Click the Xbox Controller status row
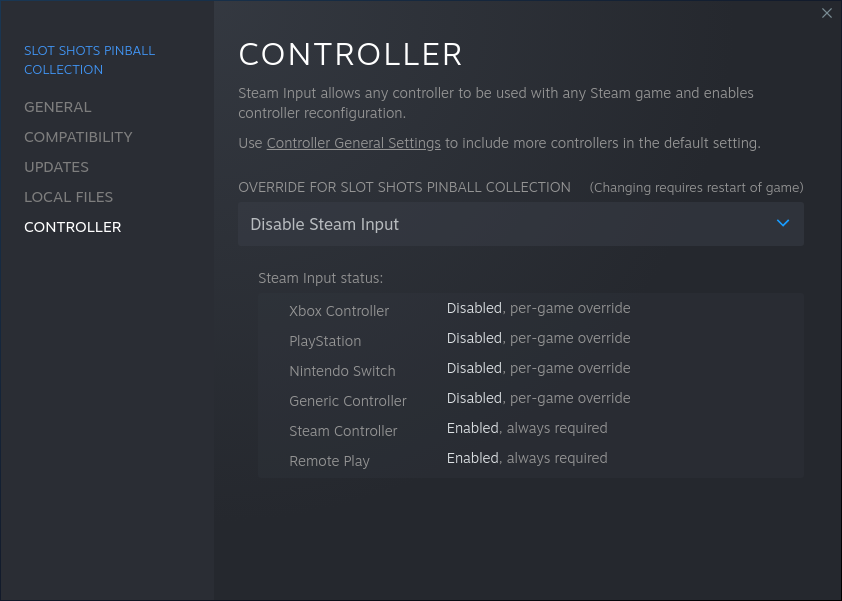 [x=530, y=309]
